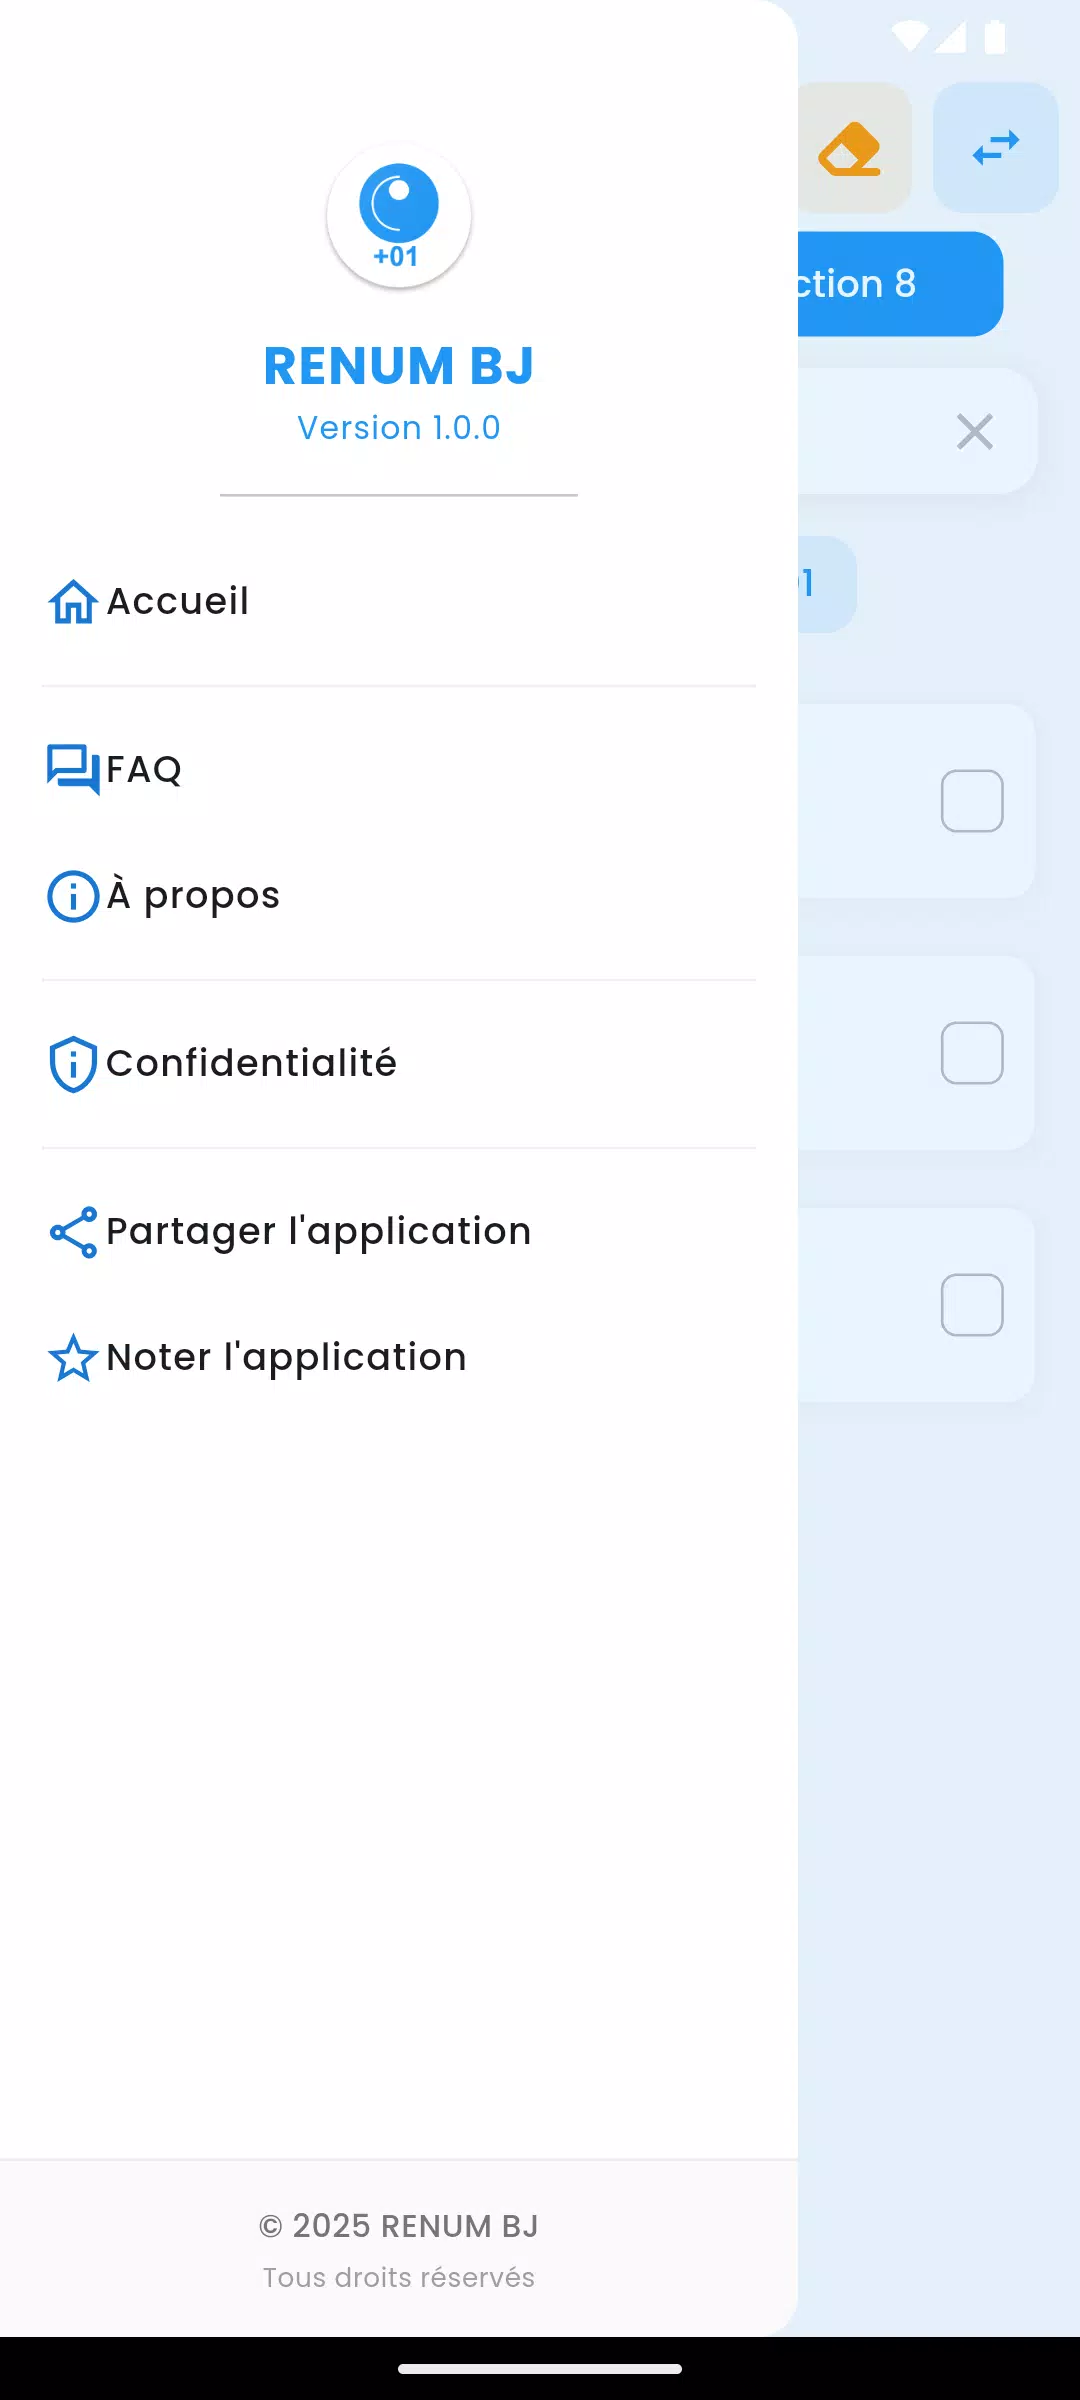Click the shield privacy icon
Viewport: 1080px width, 2400px height.
[73, 1064]
